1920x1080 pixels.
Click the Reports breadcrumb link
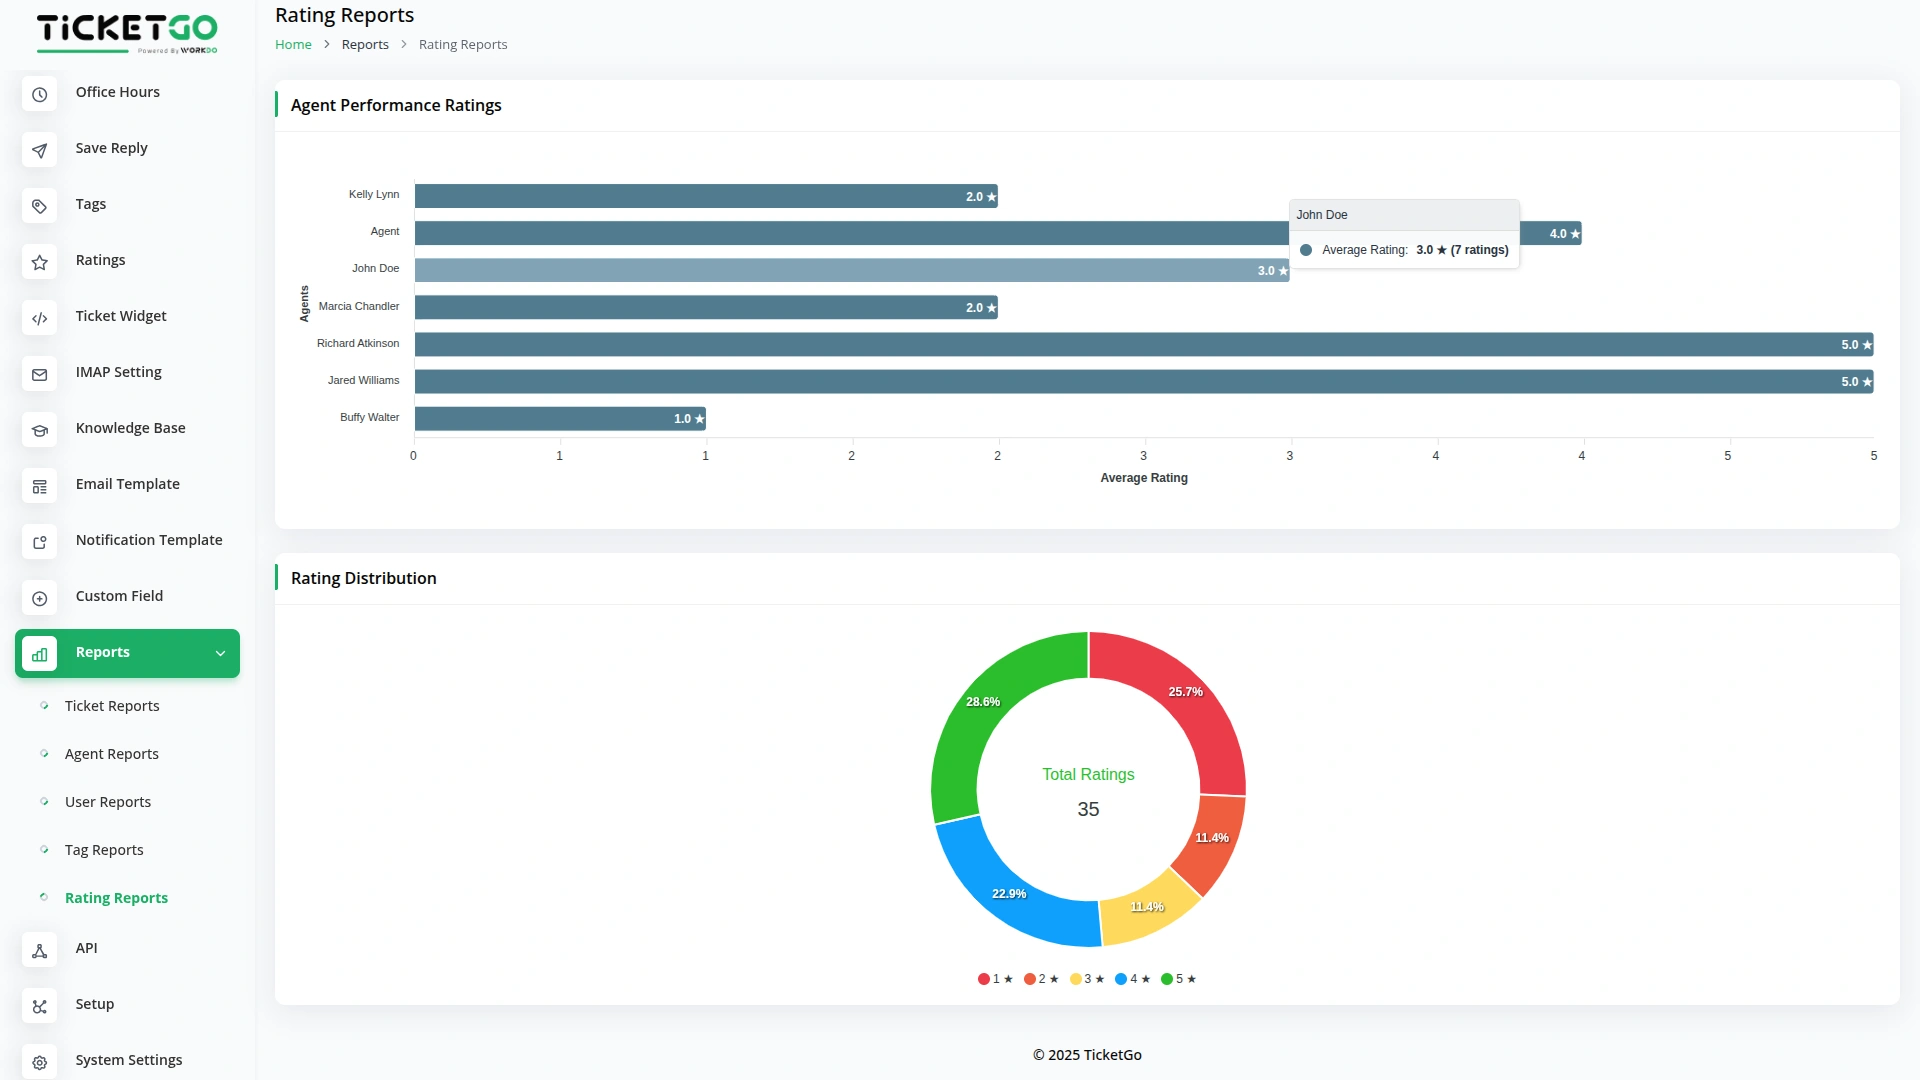[x=365, y=44]
